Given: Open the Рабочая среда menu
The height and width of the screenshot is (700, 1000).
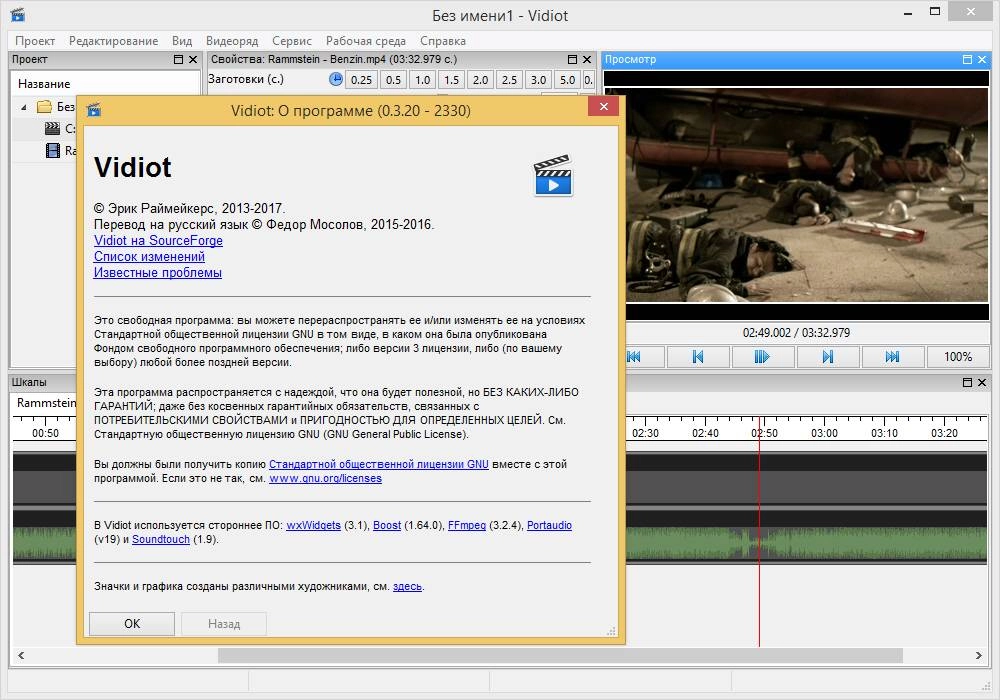Looking at the screenshot, I should [365, 41].
